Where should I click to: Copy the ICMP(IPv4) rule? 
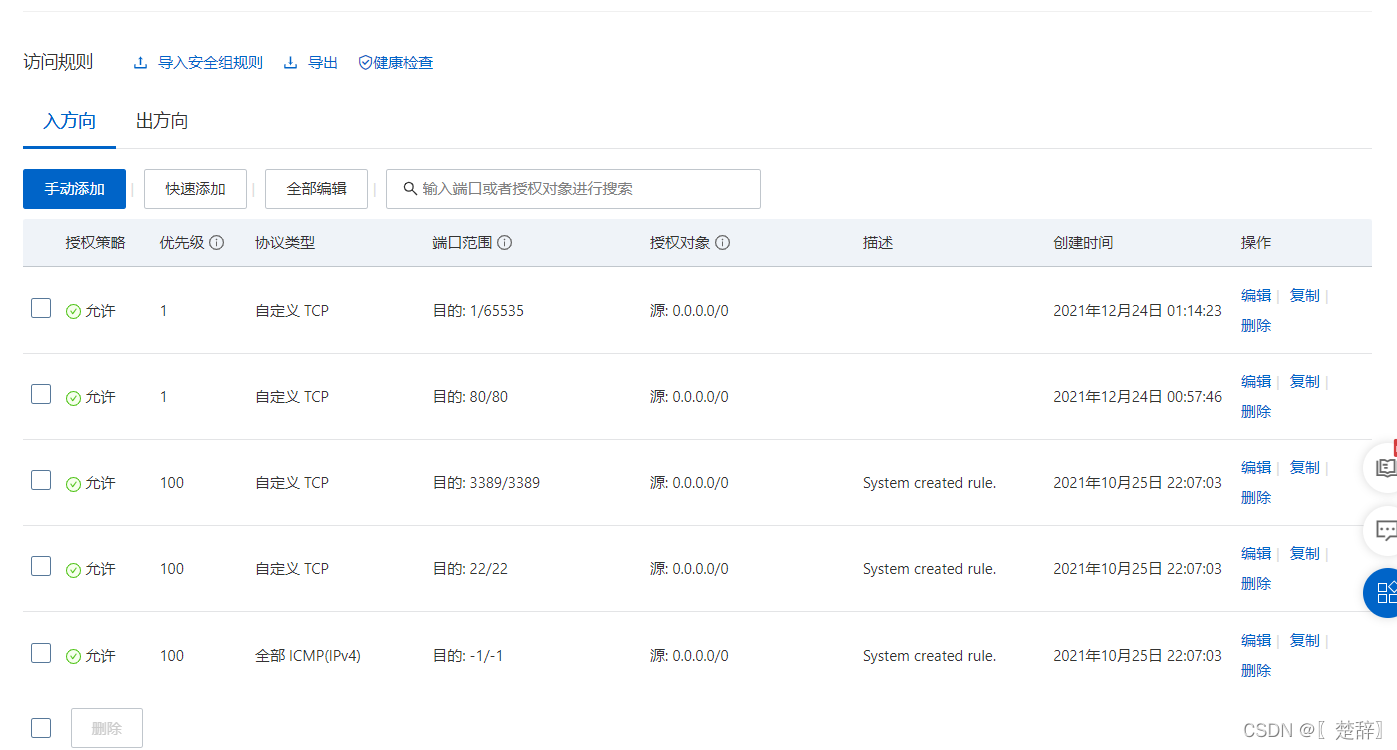click(x=1305, y=641)
